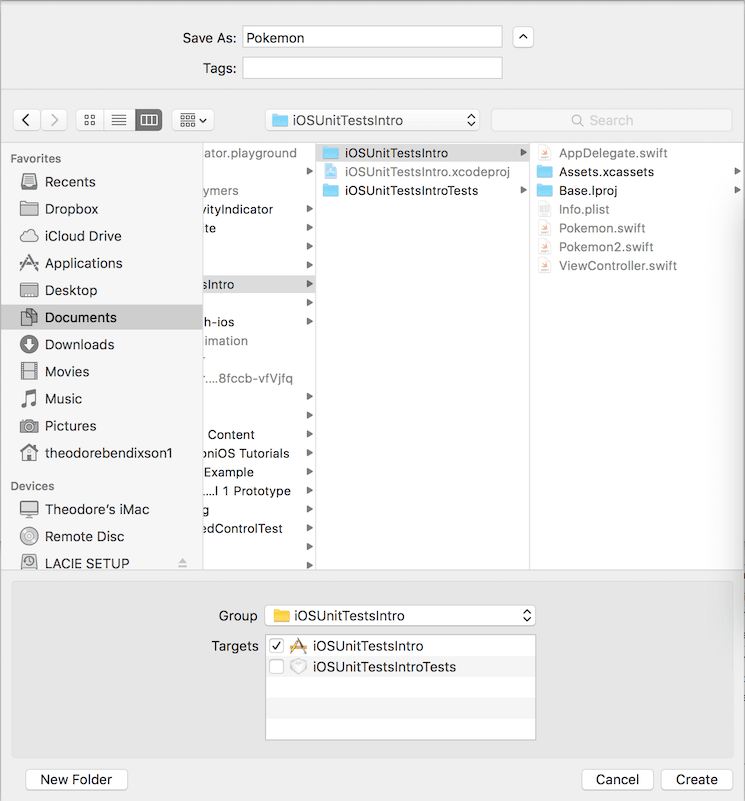
Task: Open the Group popup menu
Action: coord(400,616)
